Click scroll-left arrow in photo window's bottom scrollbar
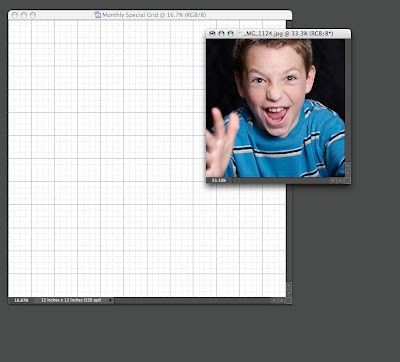The image size is (400, 362). 333,180
